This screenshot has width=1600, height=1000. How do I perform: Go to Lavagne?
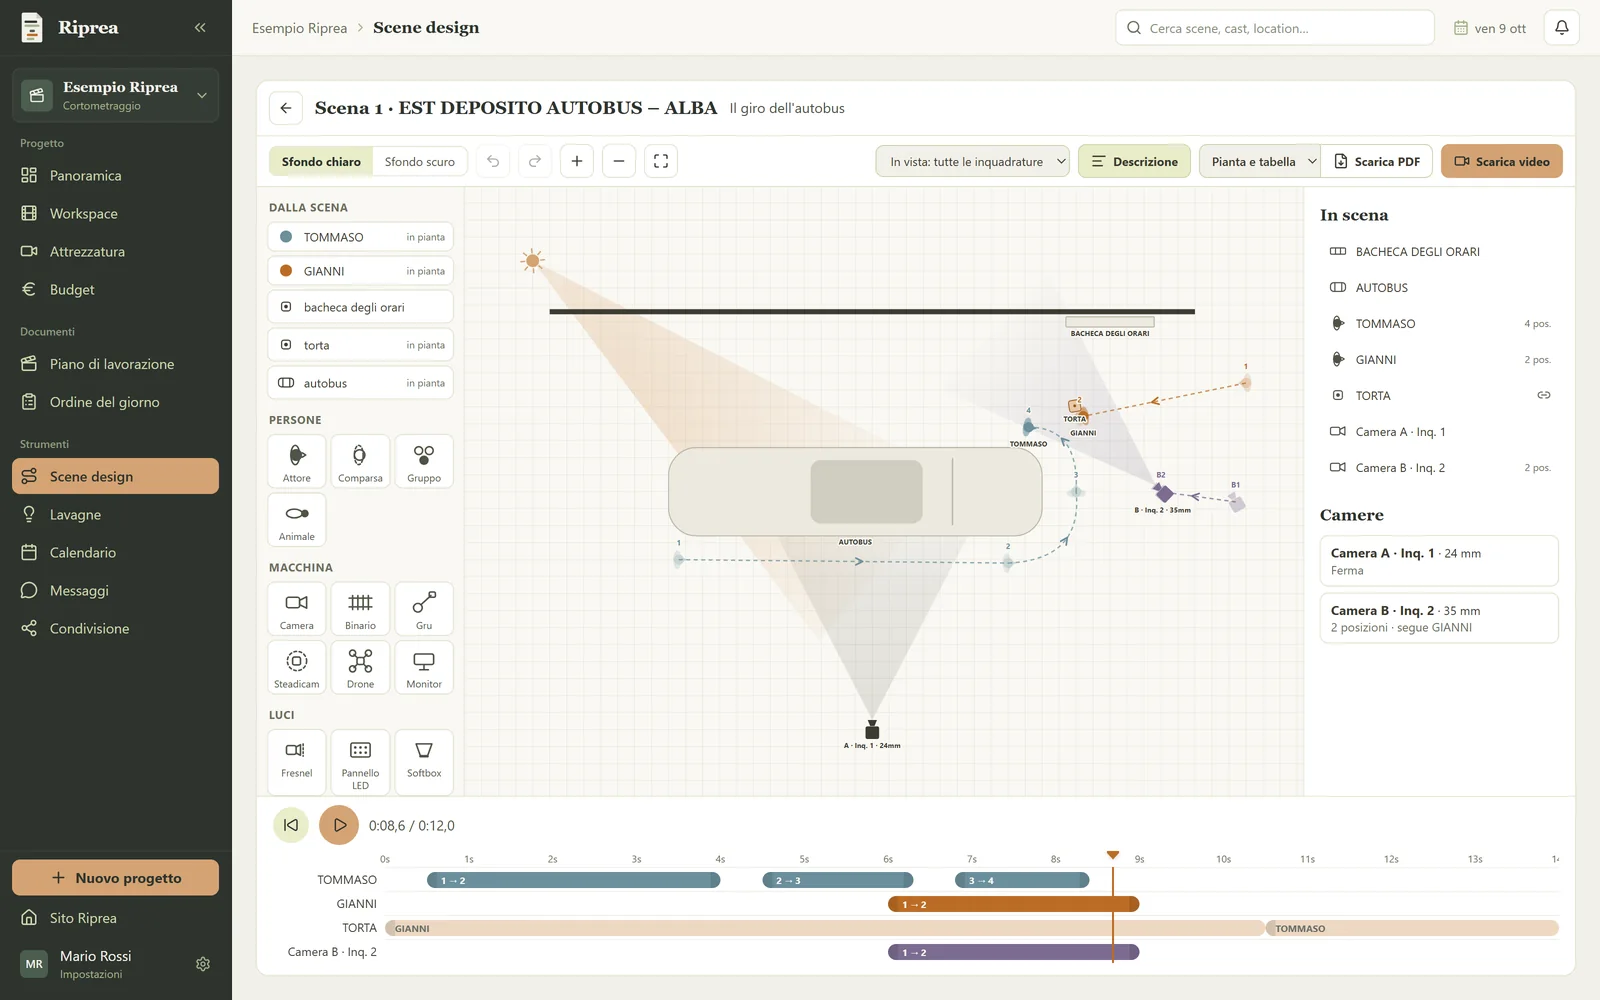pos(116,514)
